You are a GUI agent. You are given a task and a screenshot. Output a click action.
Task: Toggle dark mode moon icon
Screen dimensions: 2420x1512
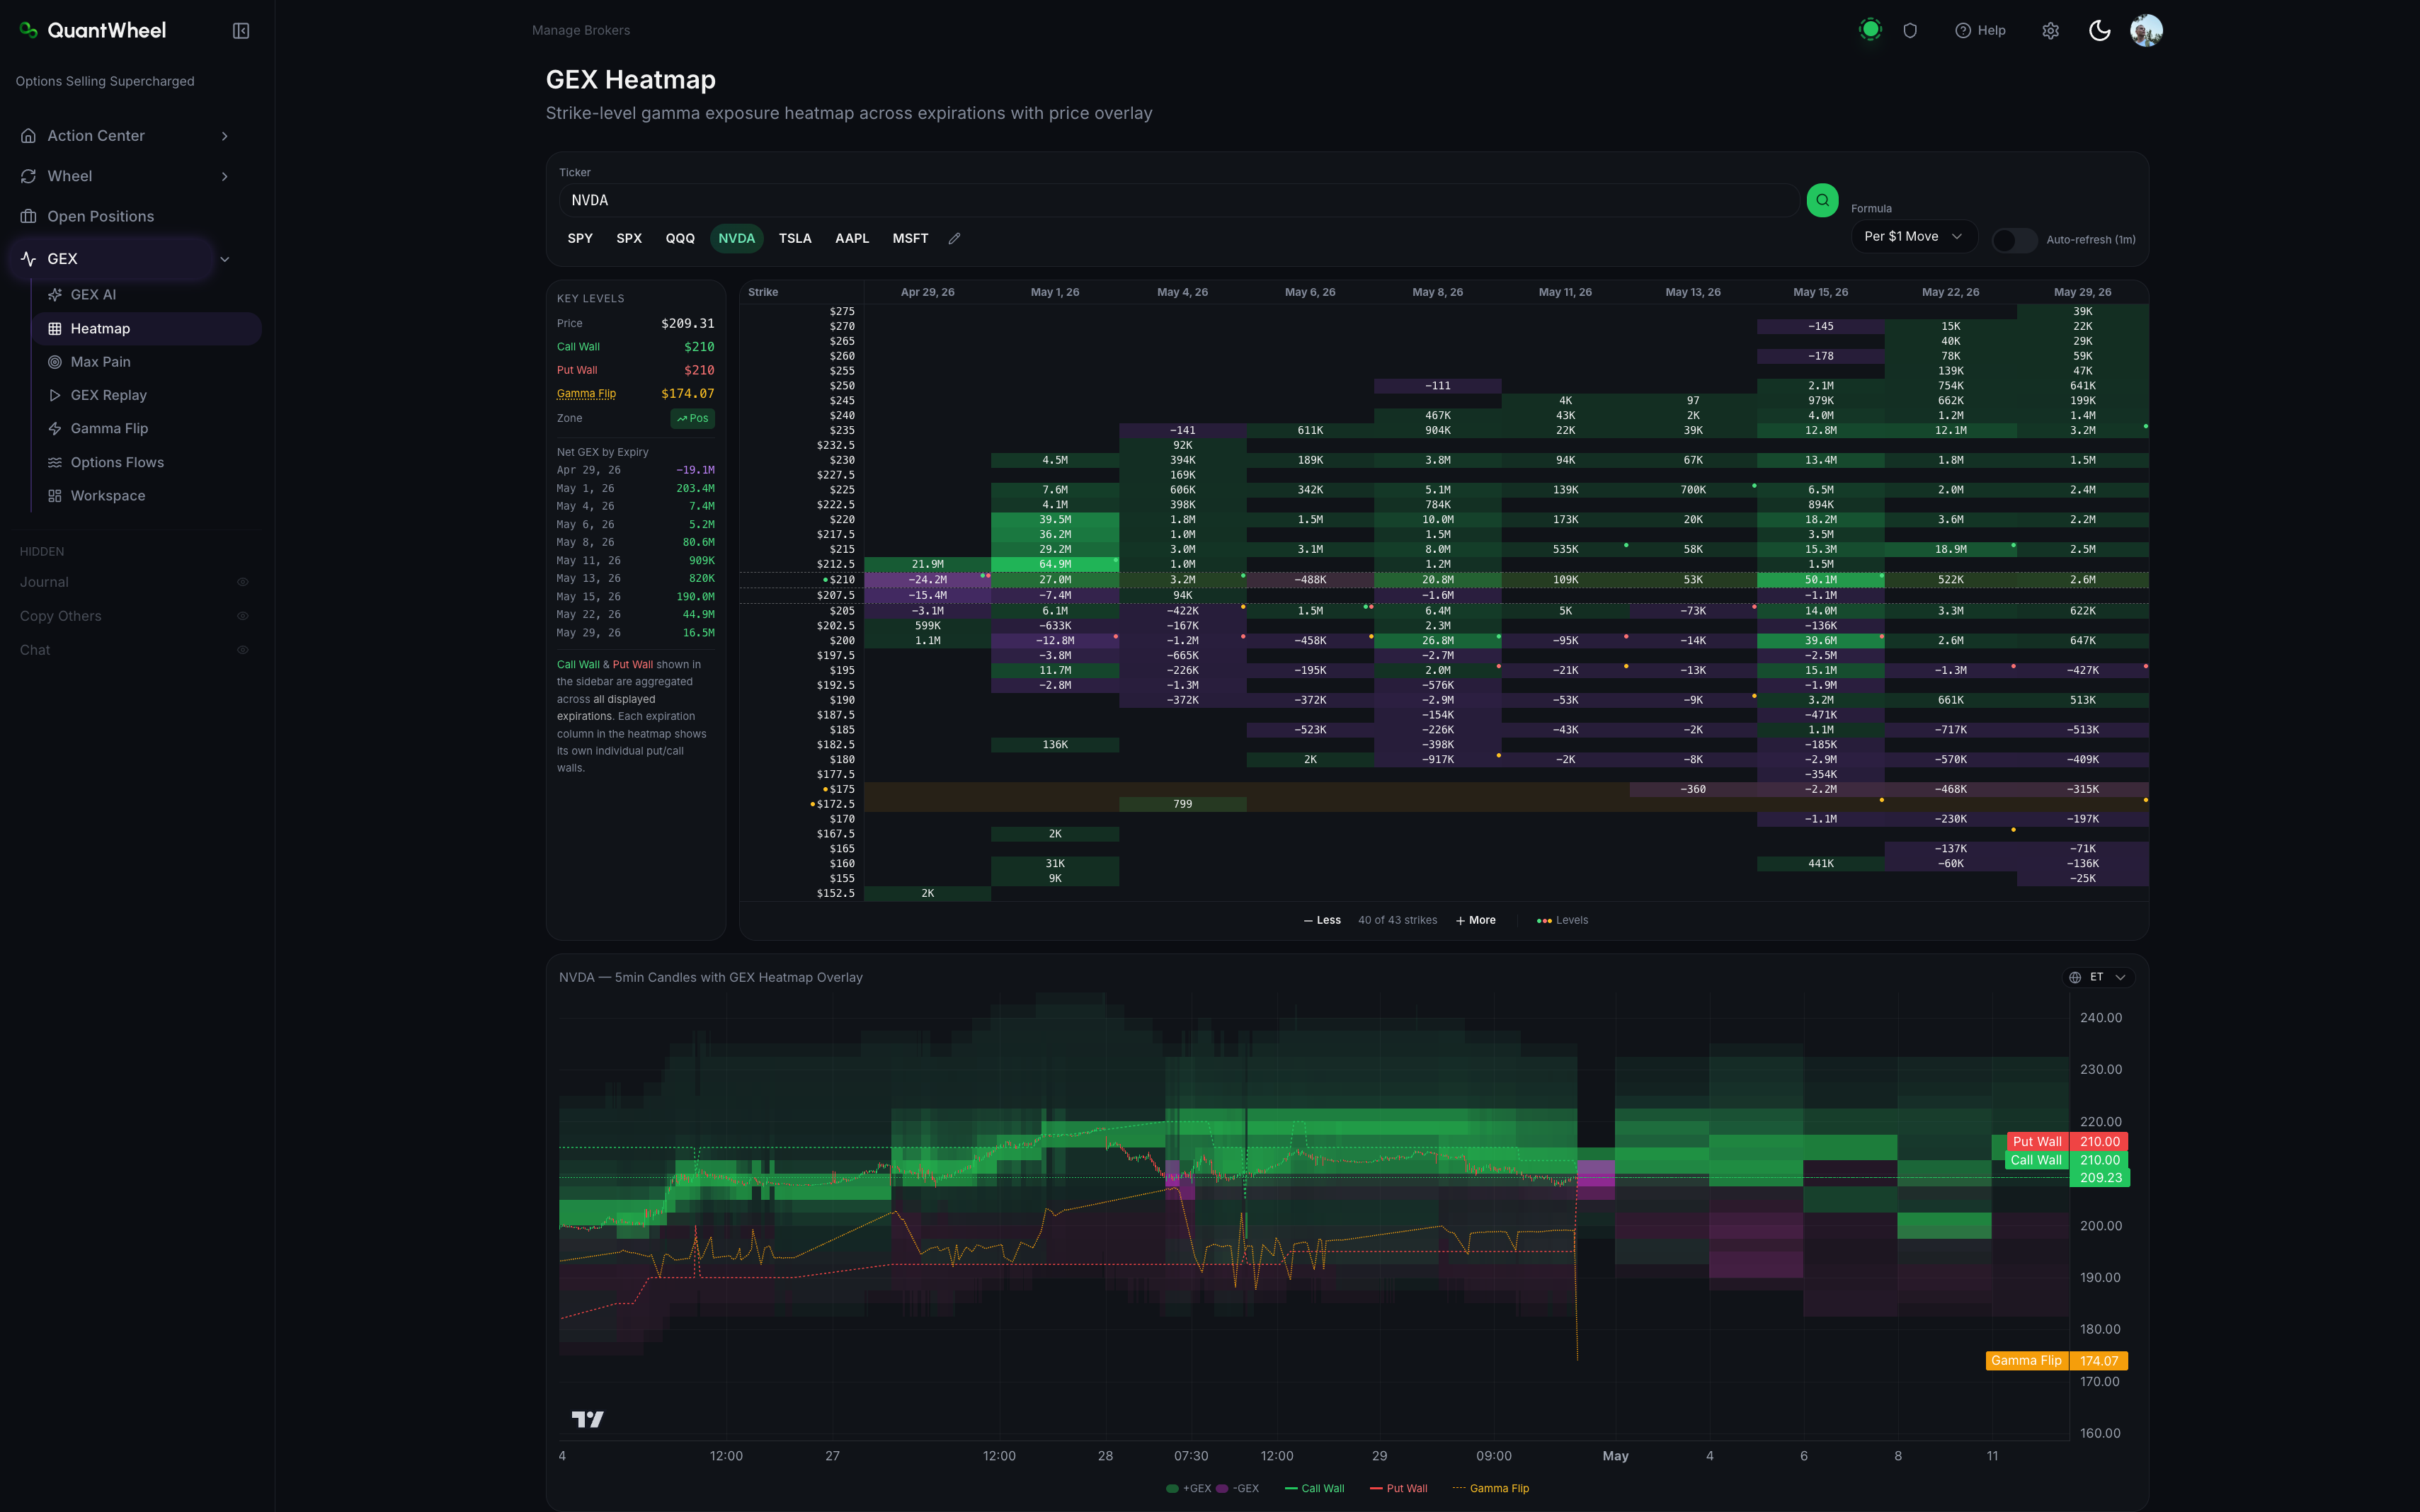pyautogui.click(x=2099, y=30)
